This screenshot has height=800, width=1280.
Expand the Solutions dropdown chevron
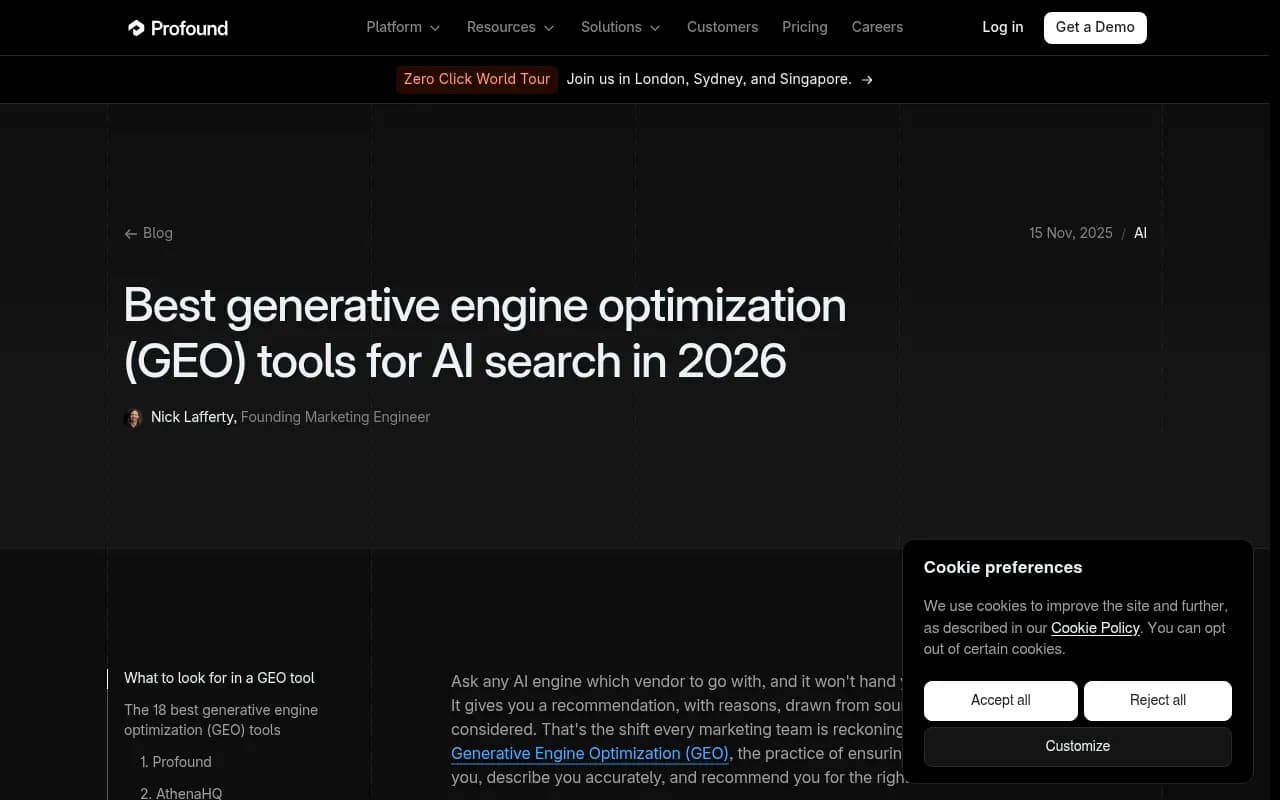[655, 28]
